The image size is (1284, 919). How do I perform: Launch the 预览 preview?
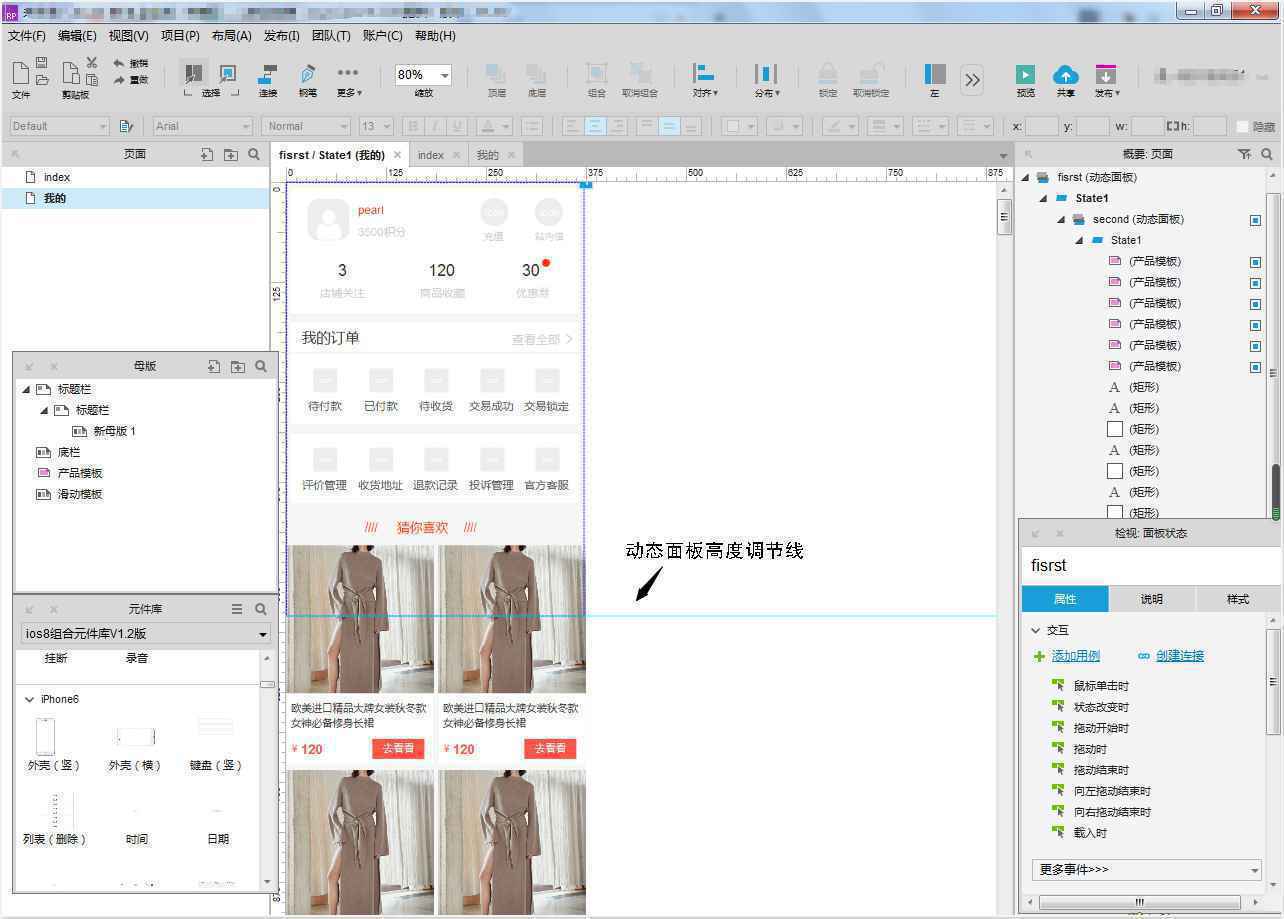click(x=1025, y=75)
